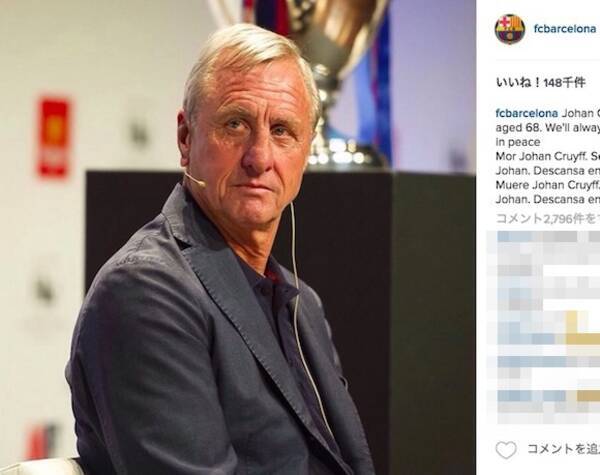Select the 'in peace' caption line
Image resolution: width=600 pixels, height=475 pixels.
pos(518,142)
